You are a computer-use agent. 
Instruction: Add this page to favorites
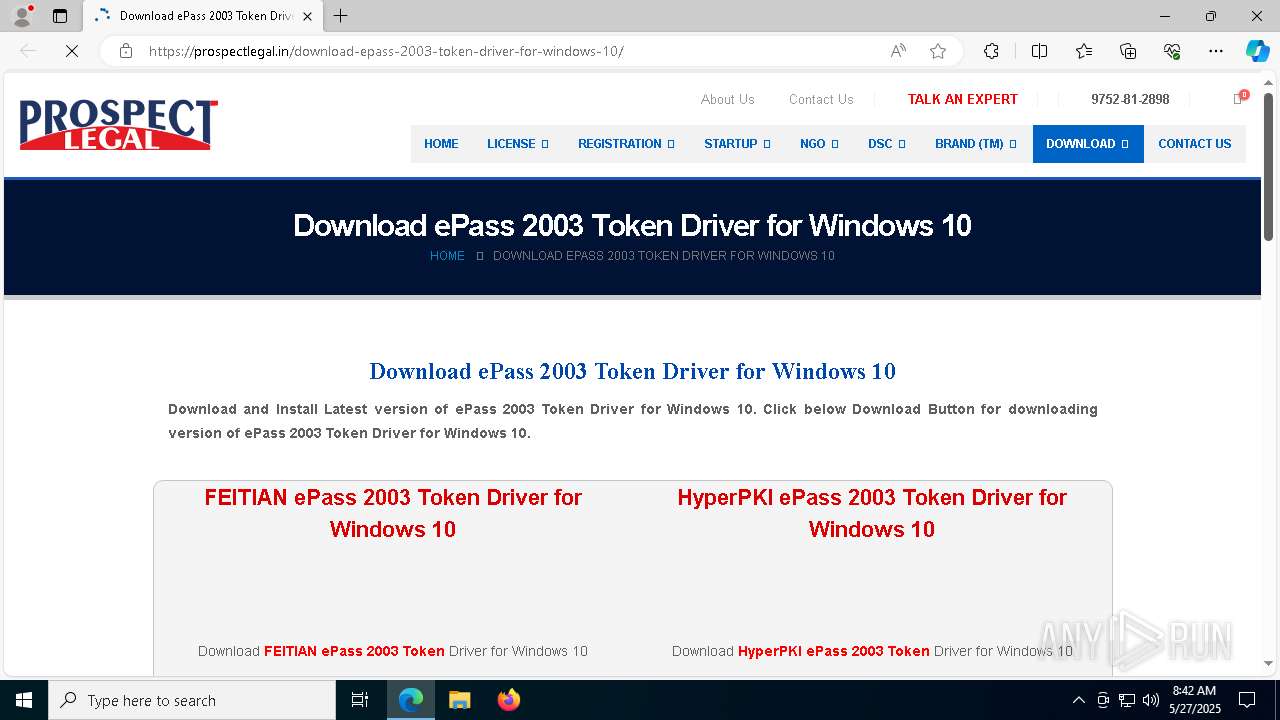938,51
